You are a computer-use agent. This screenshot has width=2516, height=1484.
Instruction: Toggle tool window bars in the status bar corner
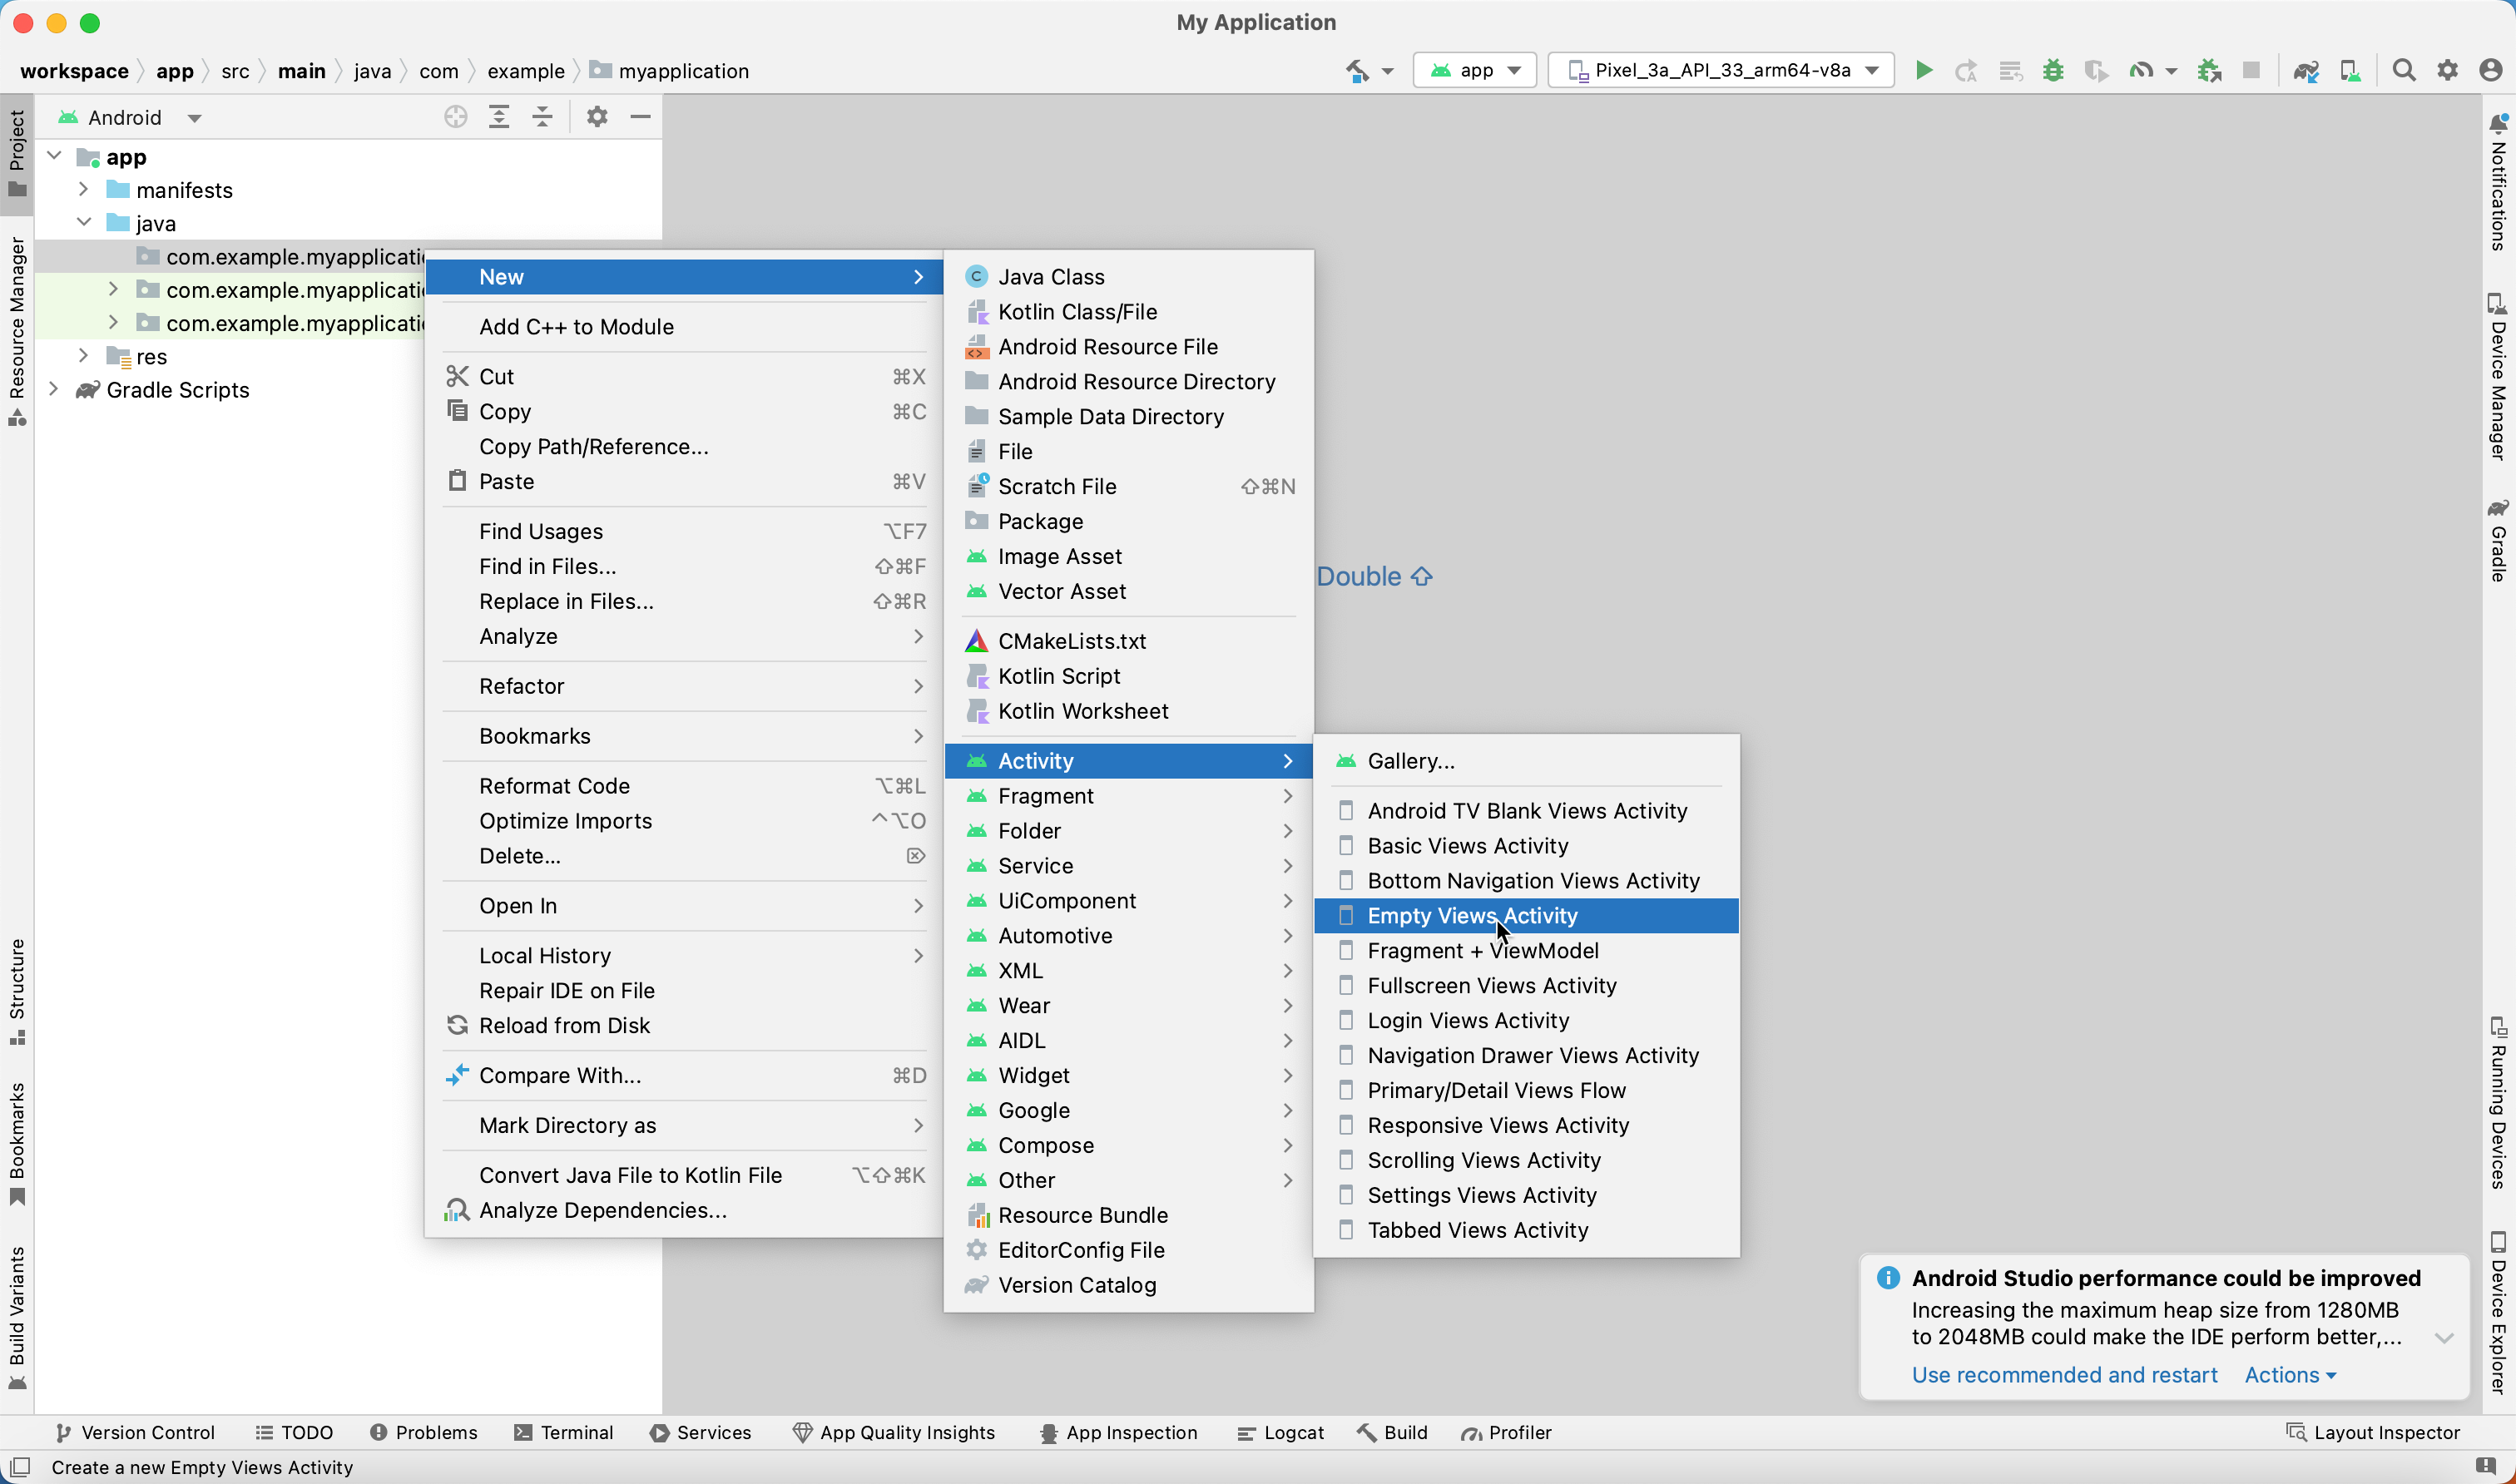tap(19, 1467)
